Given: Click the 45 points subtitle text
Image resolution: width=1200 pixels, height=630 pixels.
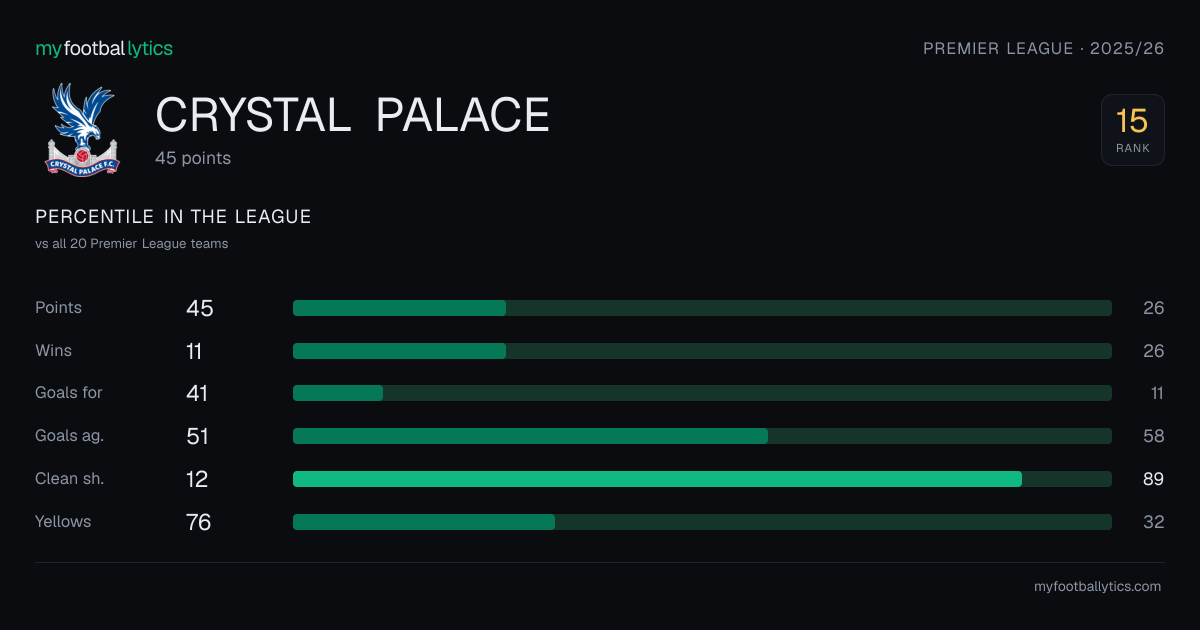Looking at the screenshot, I should 193,158.
